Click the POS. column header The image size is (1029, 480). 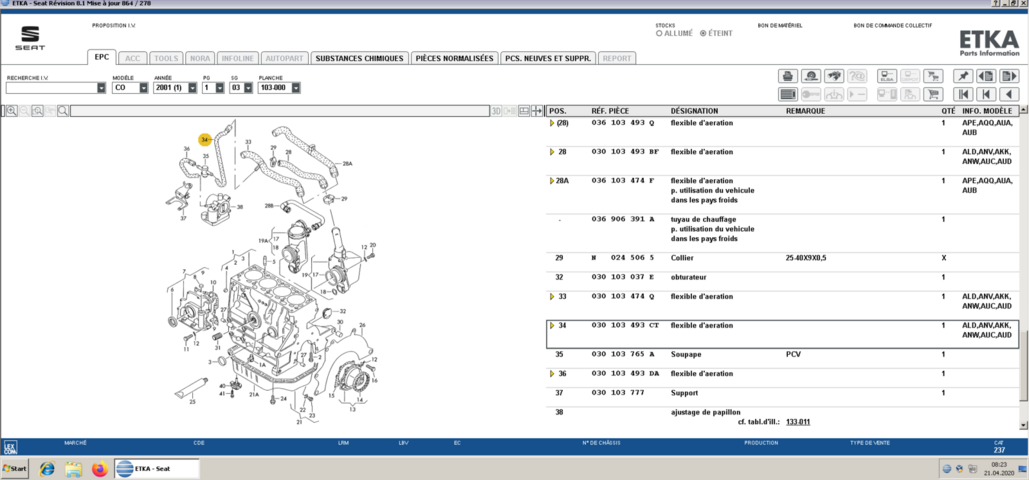pyautogui.click(x=558, y=111)
